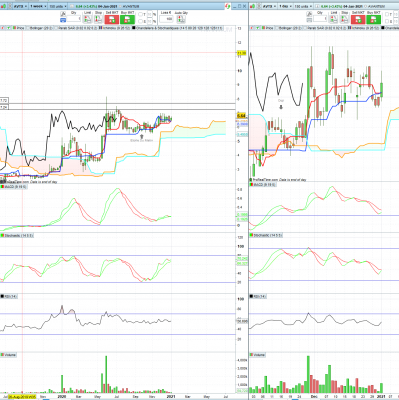Click the Price indicator icon in the weekly chart
This screenshot has width=399, height=400.
click(14, 28)
